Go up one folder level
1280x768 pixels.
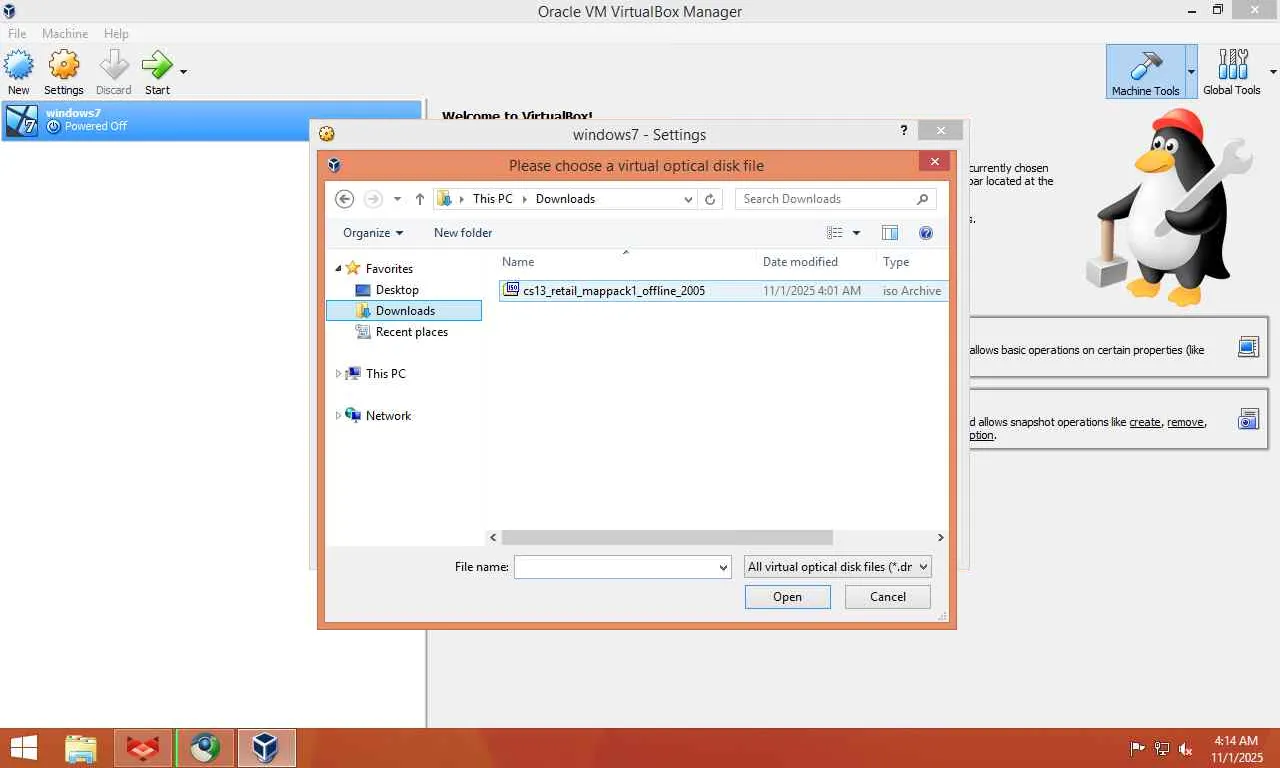[x=420, y=199]
